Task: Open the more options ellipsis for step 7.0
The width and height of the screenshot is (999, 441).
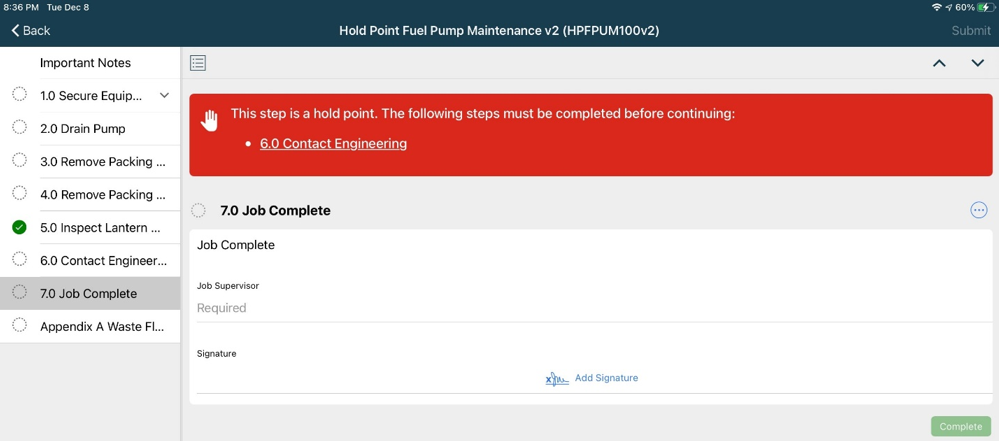Action: 979,210
